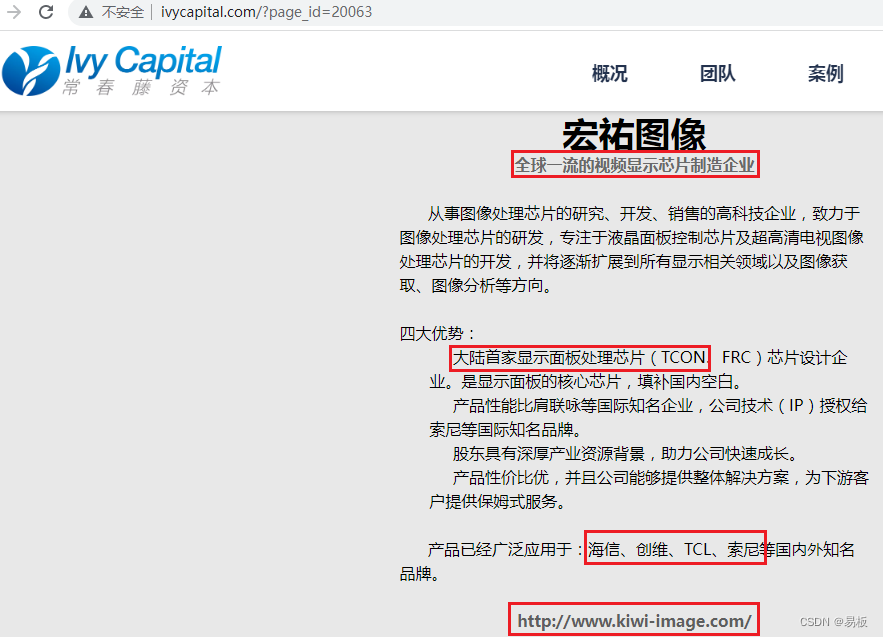Click the Ivy Capital logo

[x=112, y=70]
